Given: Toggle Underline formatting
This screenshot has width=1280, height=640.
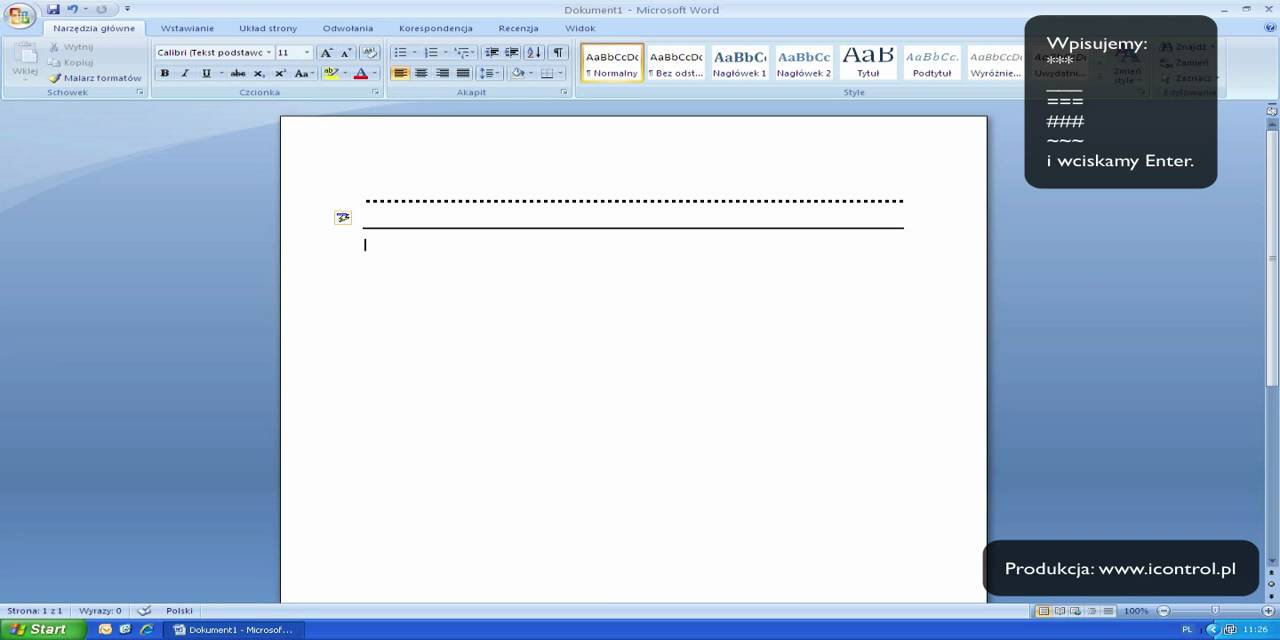Looking at the screenshot, I should coord(206,73).
